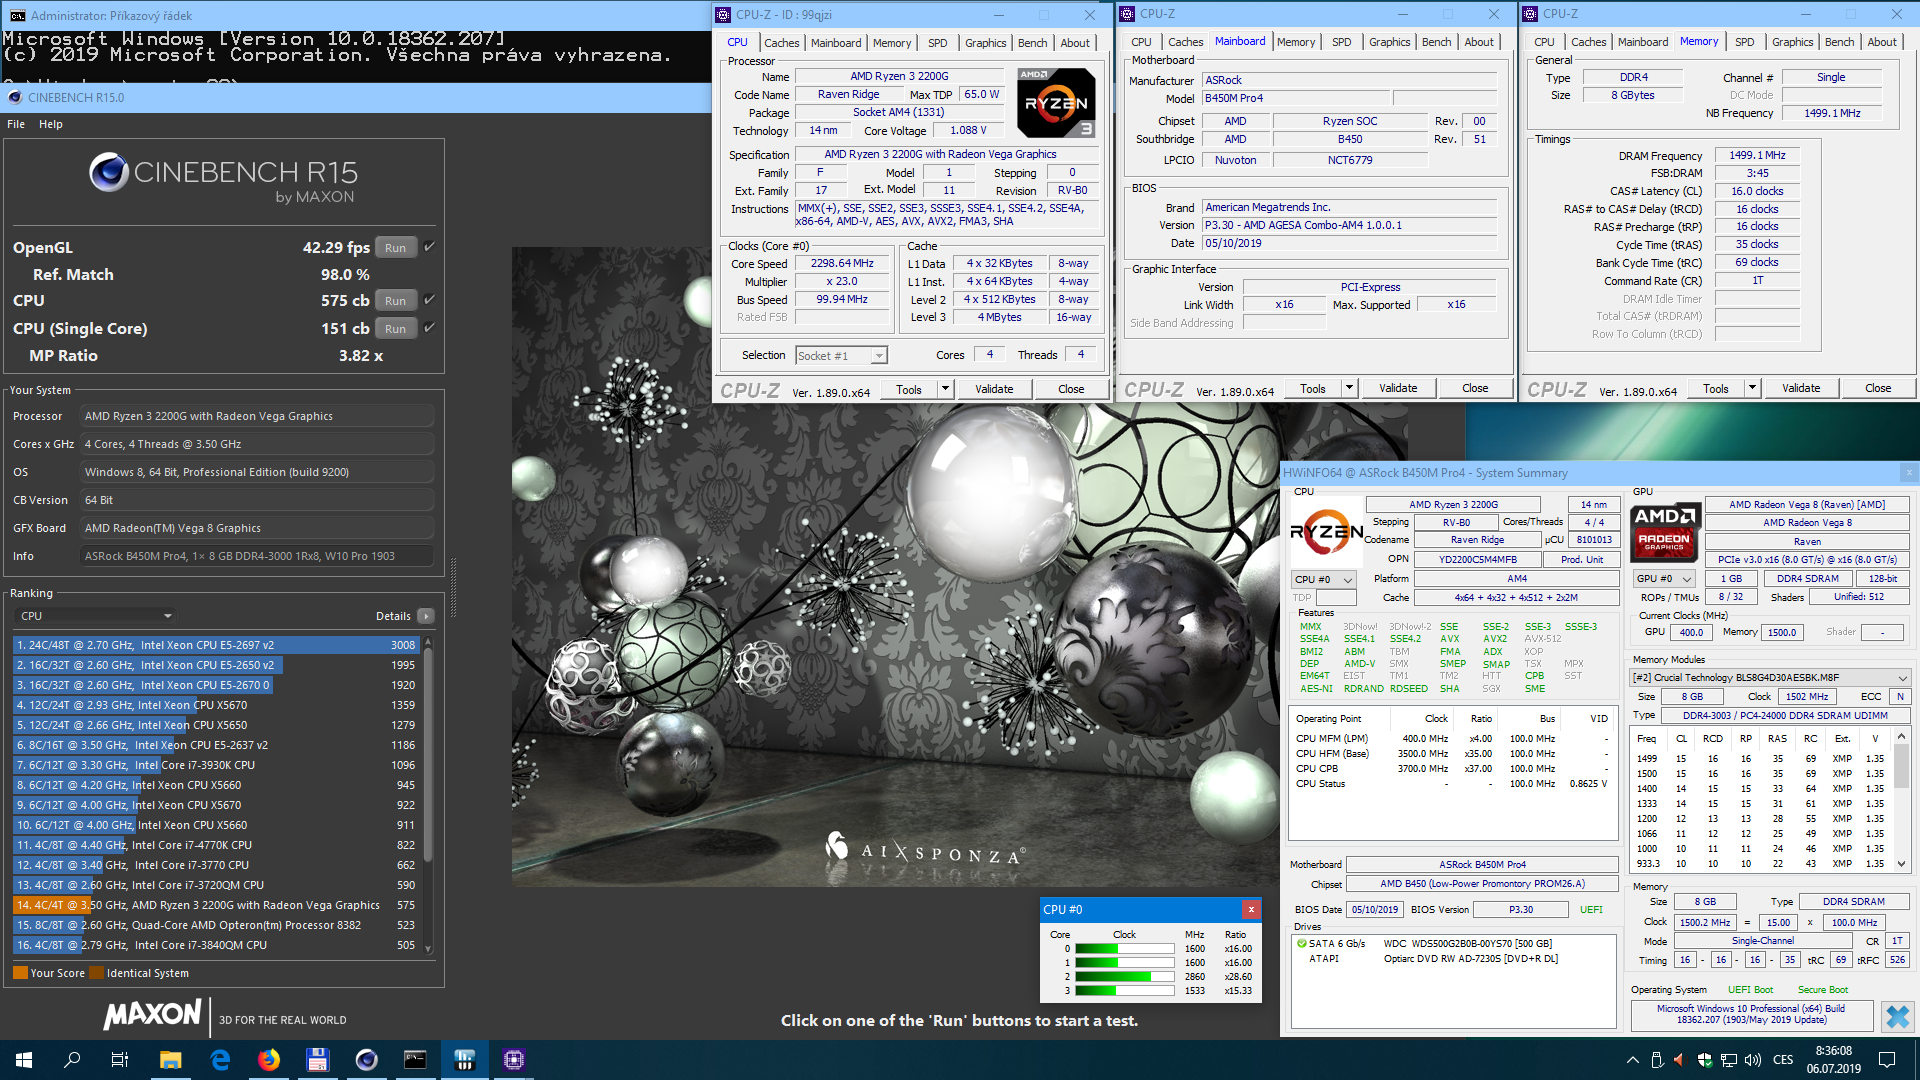This screenshot has width=1920, height=1080.
Task: Click the Optiarc DVD RW drive entry
Action: (1453, 958)
